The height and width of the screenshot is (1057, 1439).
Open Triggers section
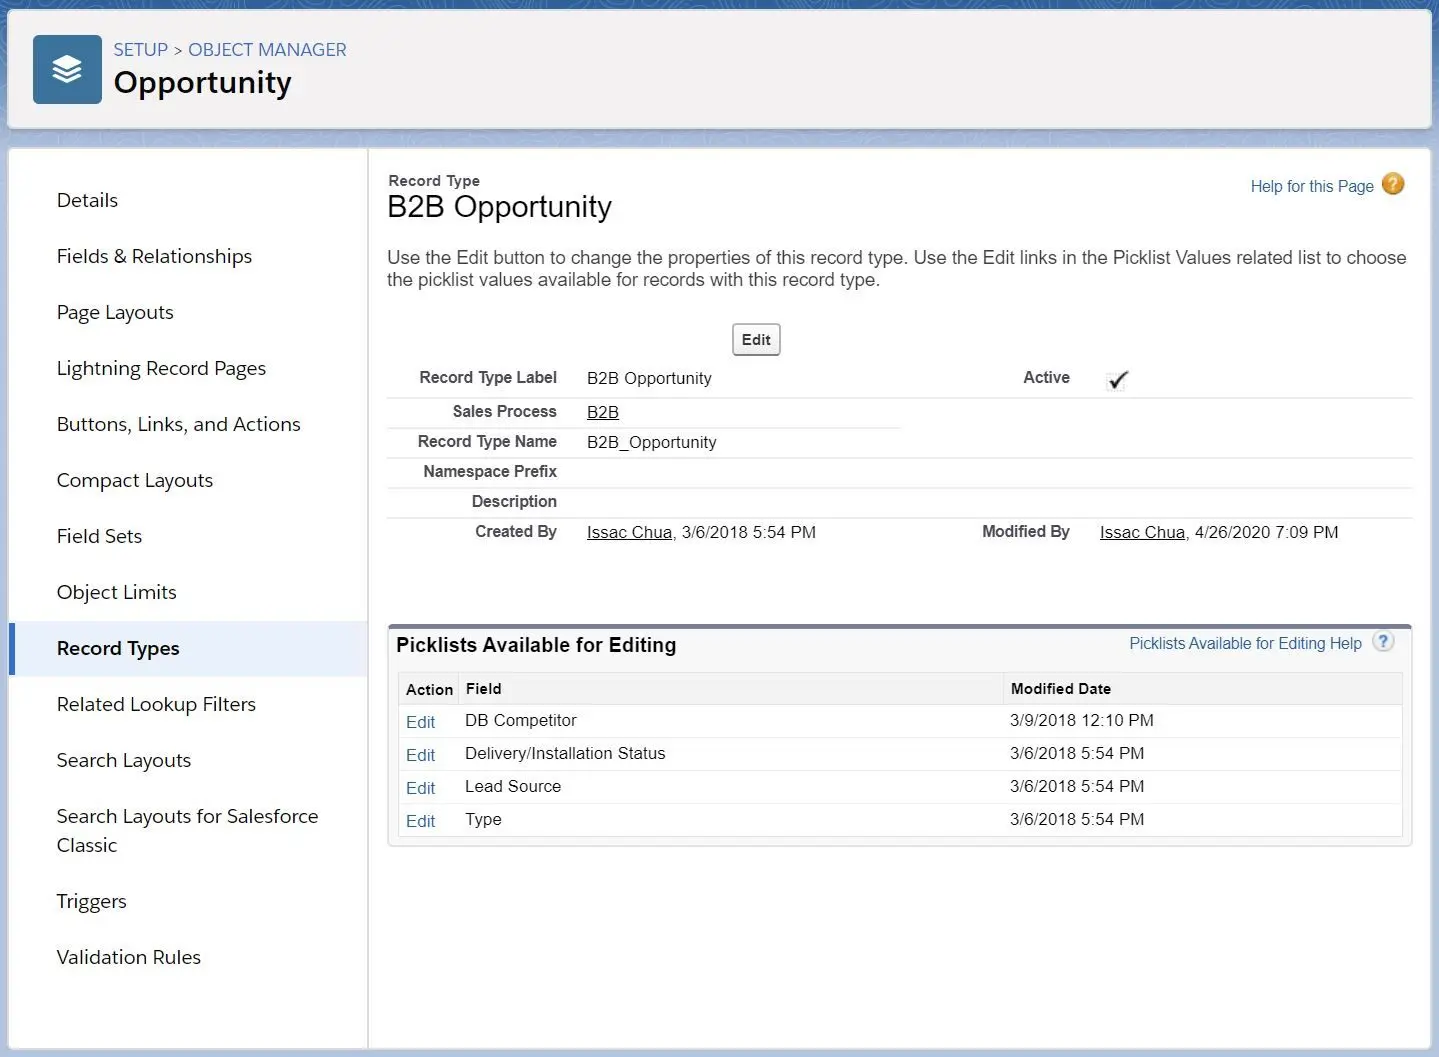(x=91, y=901)
